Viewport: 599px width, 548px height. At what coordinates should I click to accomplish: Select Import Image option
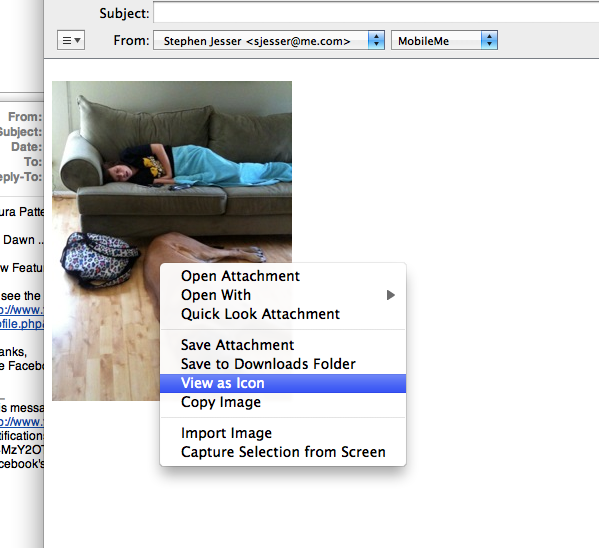click(x=283, y=433)
